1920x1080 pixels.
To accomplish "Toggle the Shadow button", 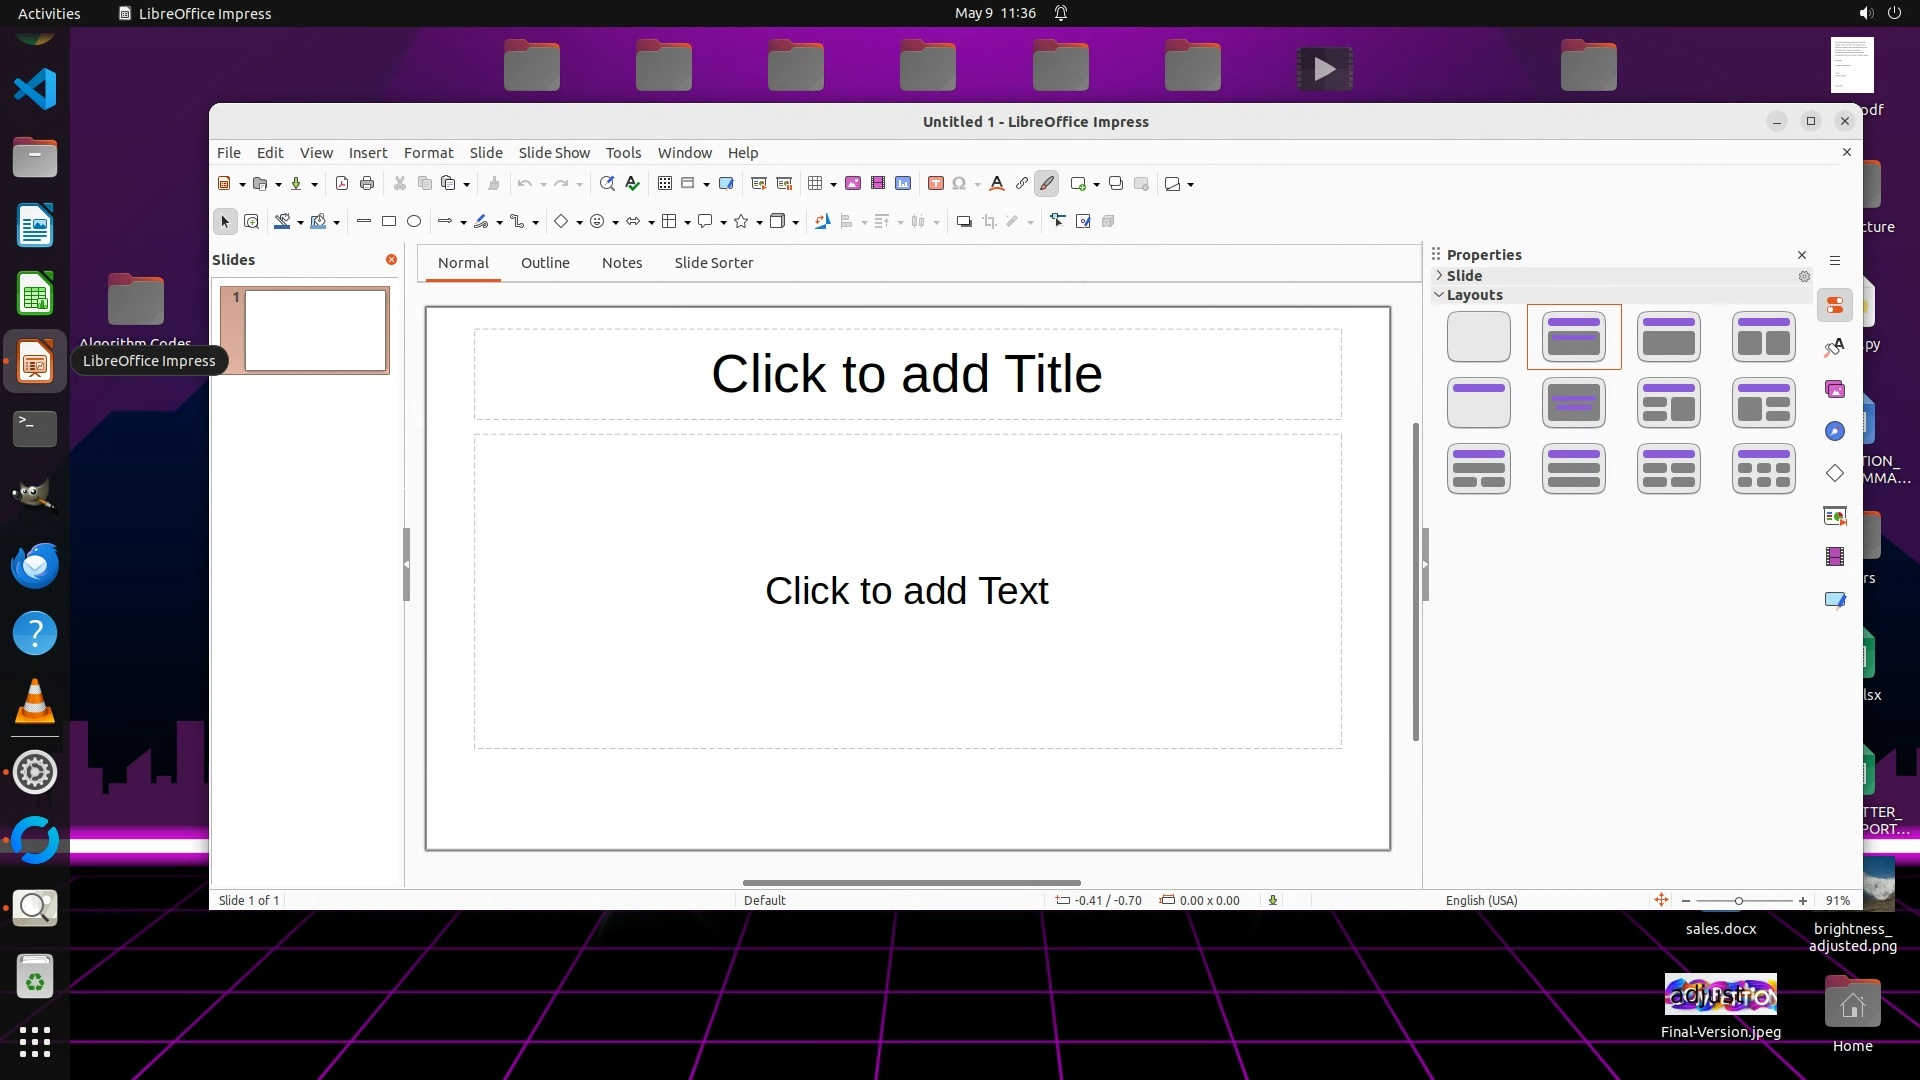I will (963, 221).
